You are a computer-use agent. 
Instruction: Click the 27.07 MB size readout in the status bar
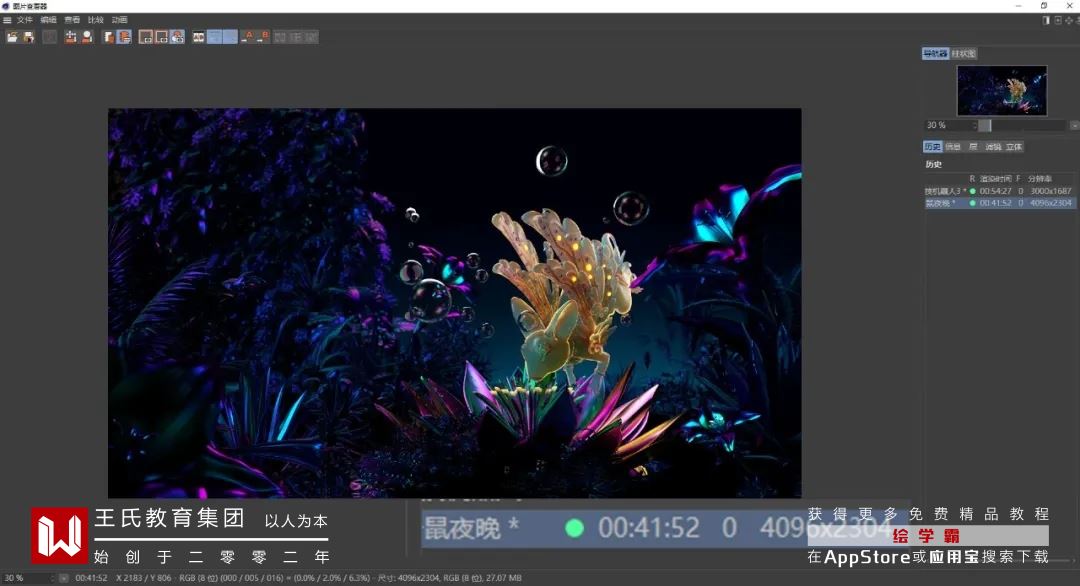point(503,578)
